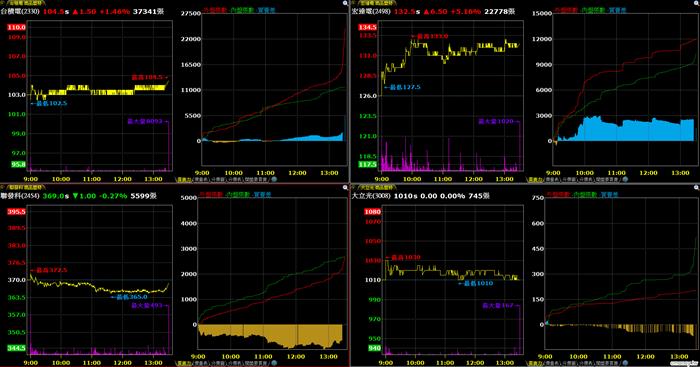Screen dimensions: 700x367
Task: Click the red legend label above the 宏達電 volume chart
Action: (566, 9)
